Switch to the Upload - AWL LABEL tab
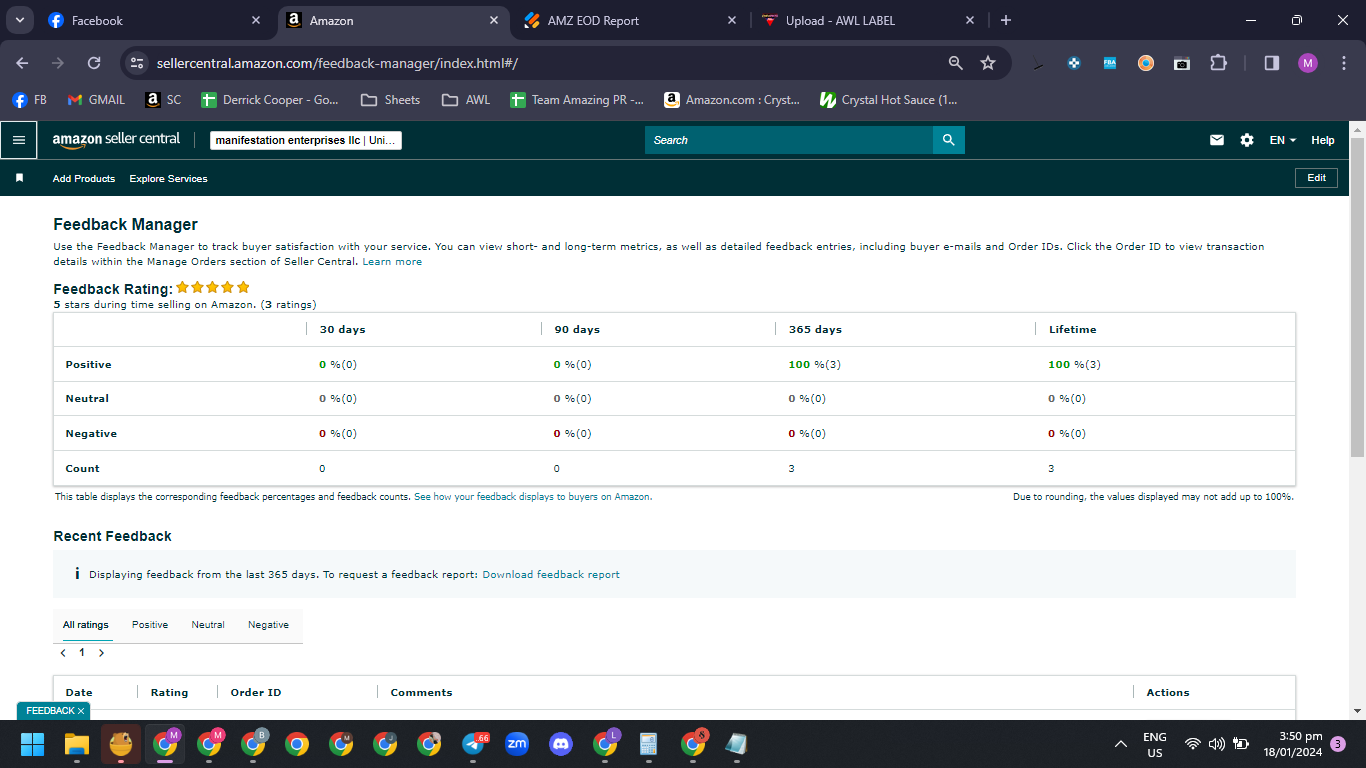The height and width of the screenshot is (768, 1366). click(869, 20)
